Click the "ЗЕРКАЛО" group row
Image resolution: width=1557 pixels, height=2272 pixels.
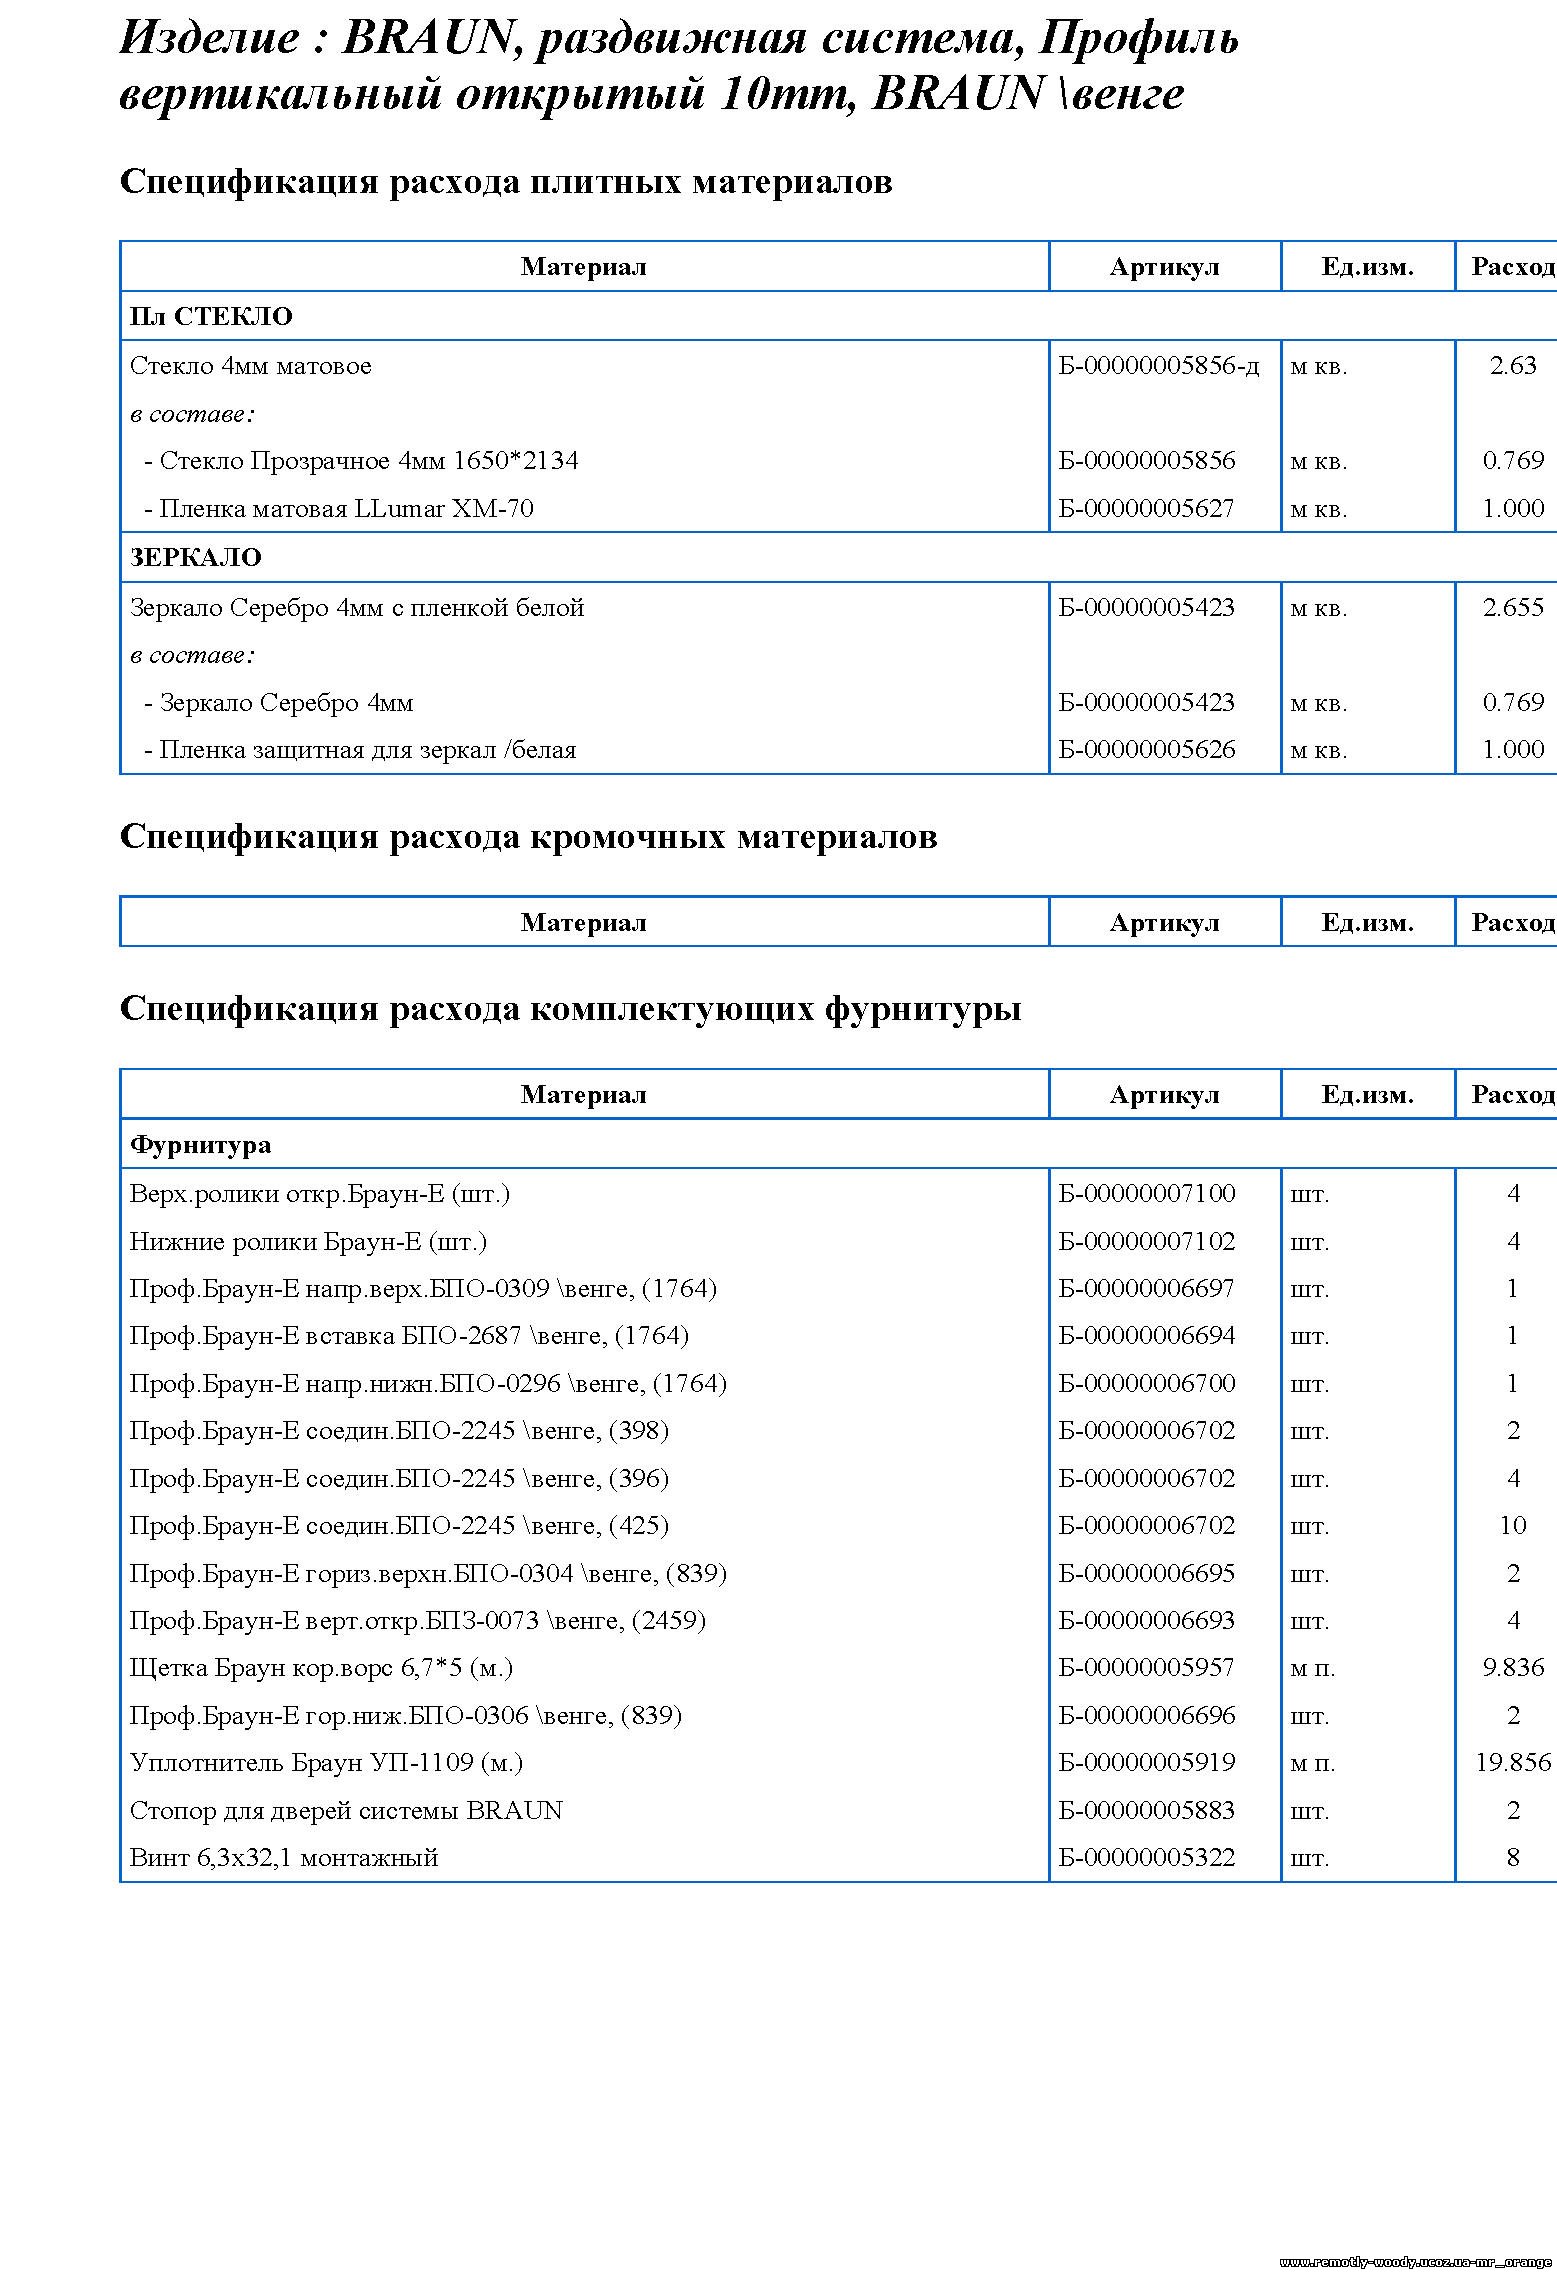838,557
